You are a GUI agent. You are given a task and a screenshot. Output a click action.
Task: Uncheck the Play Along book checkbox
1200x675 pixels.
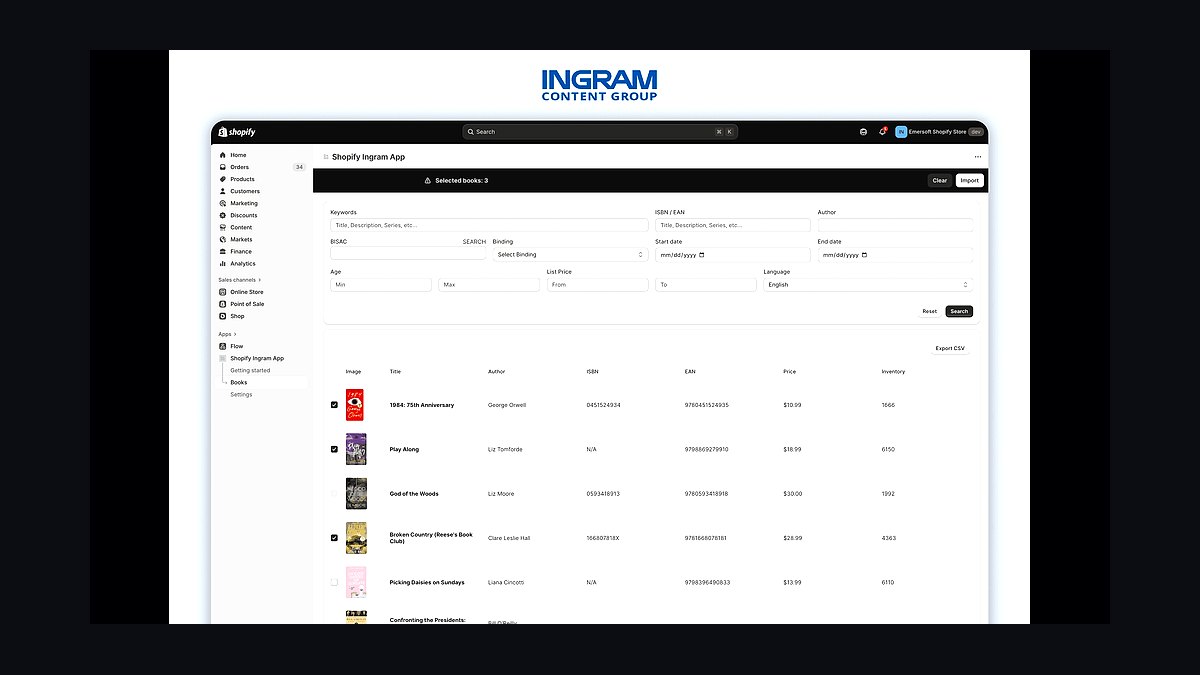click(x=334, y=449)
